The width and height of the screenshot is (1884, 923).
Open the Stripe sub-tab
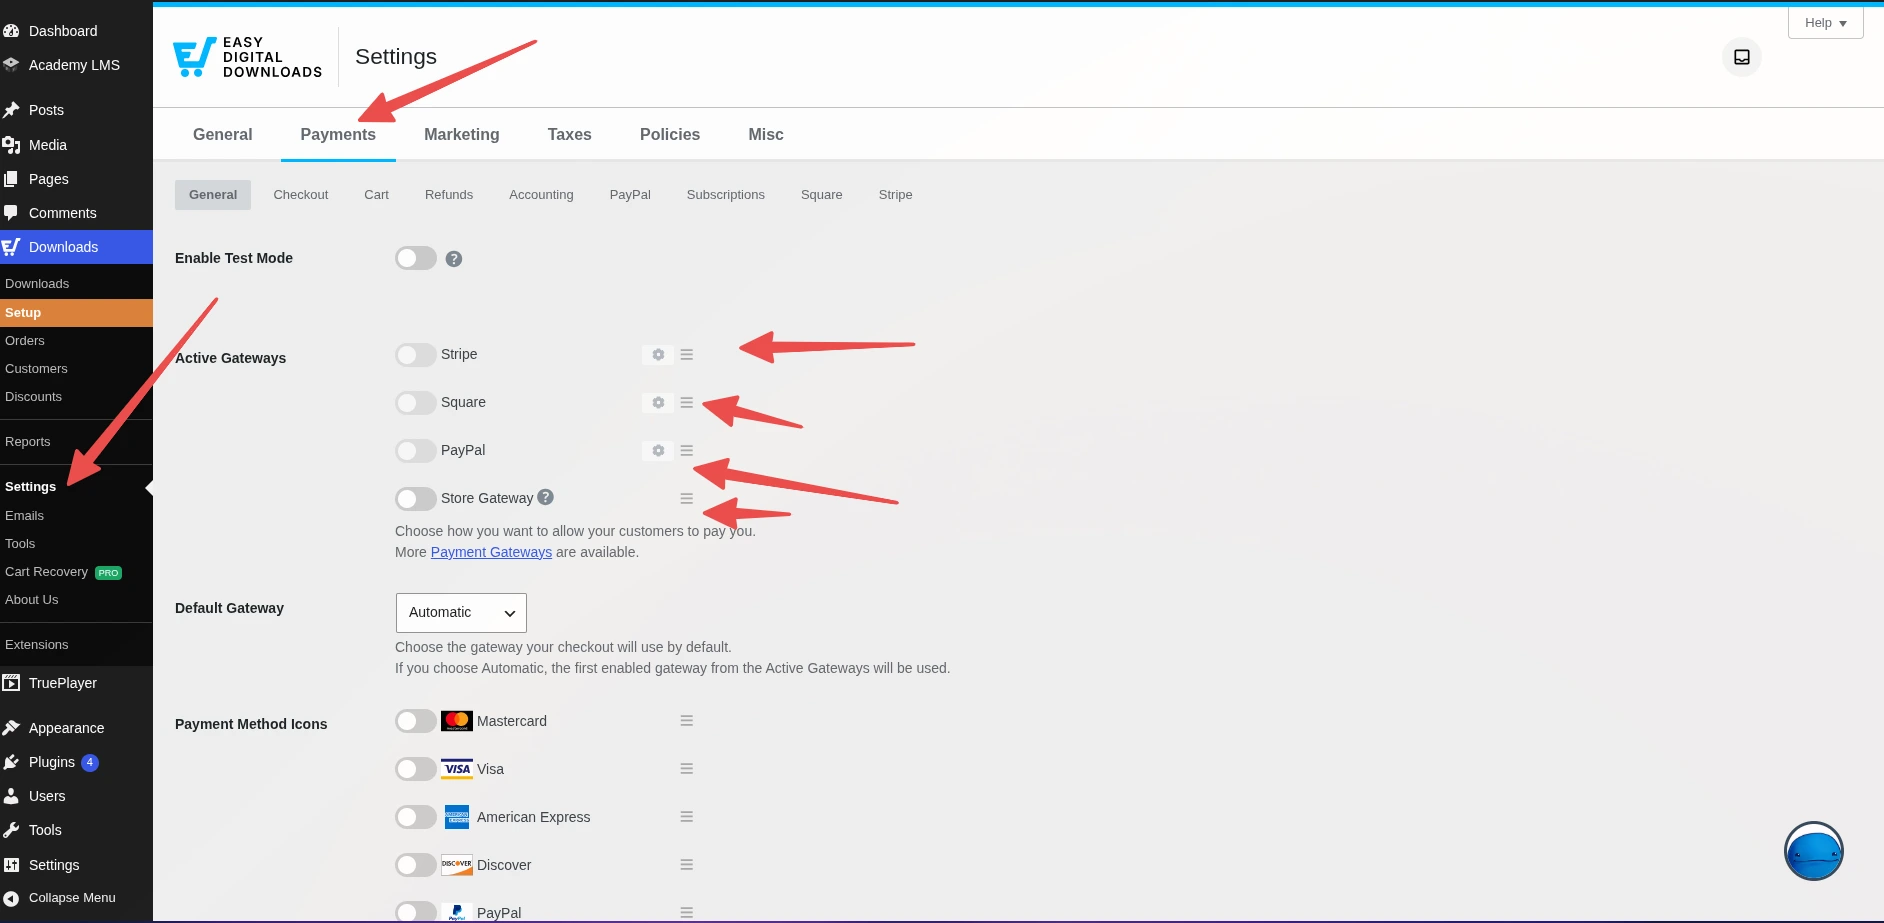(896, 195)
